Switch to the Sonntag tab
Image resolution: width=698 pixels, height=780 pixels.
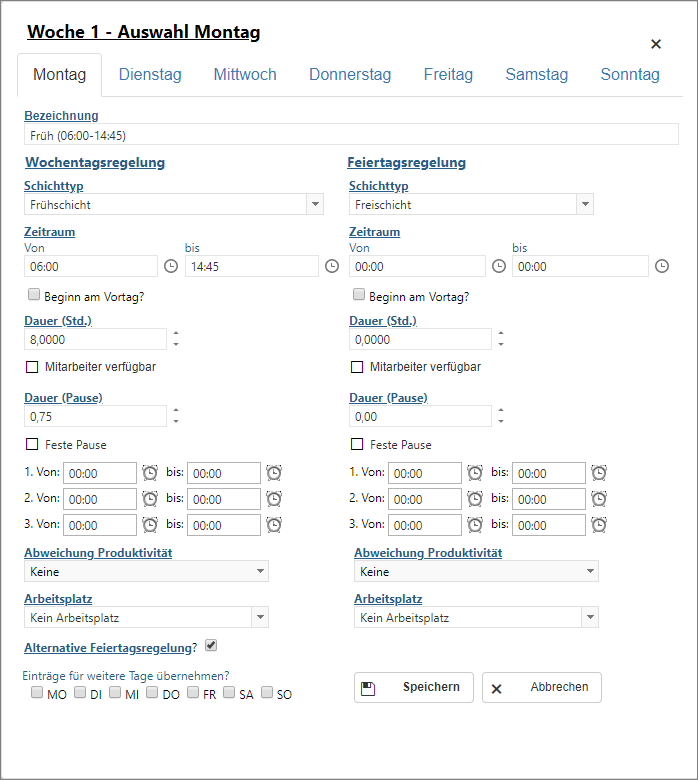630,75
